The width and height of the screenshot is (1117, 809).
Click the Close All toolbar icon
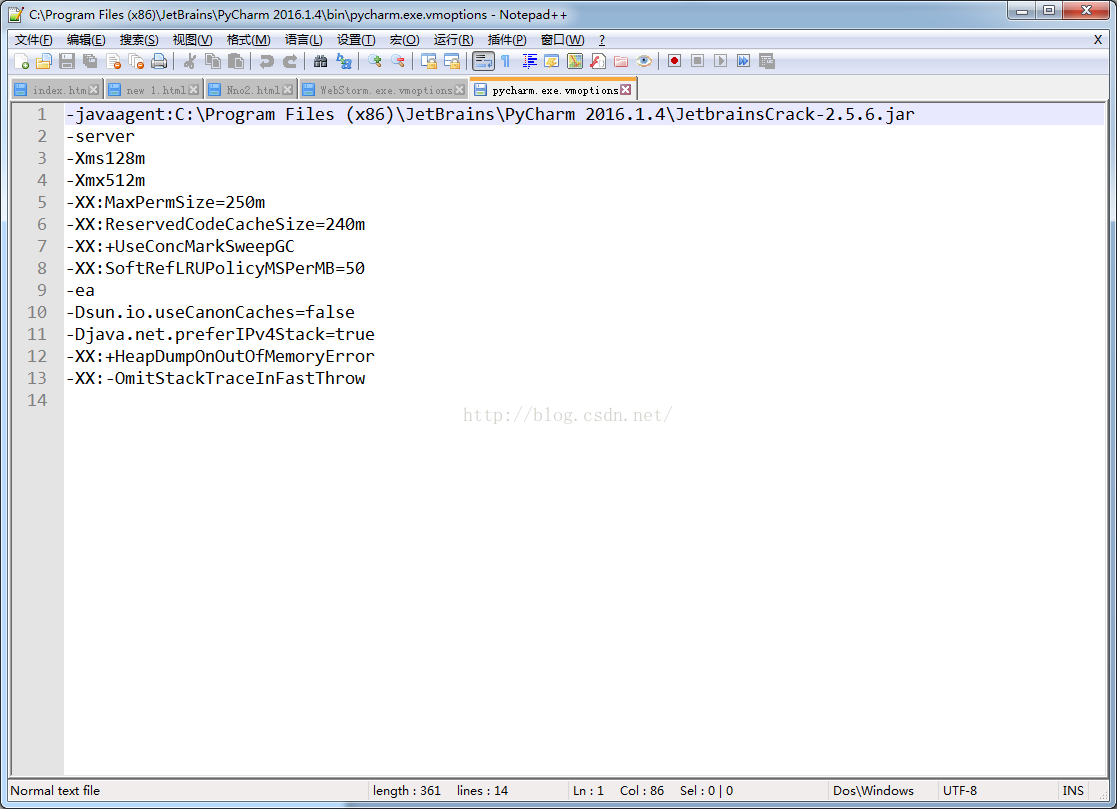point(136,62)
